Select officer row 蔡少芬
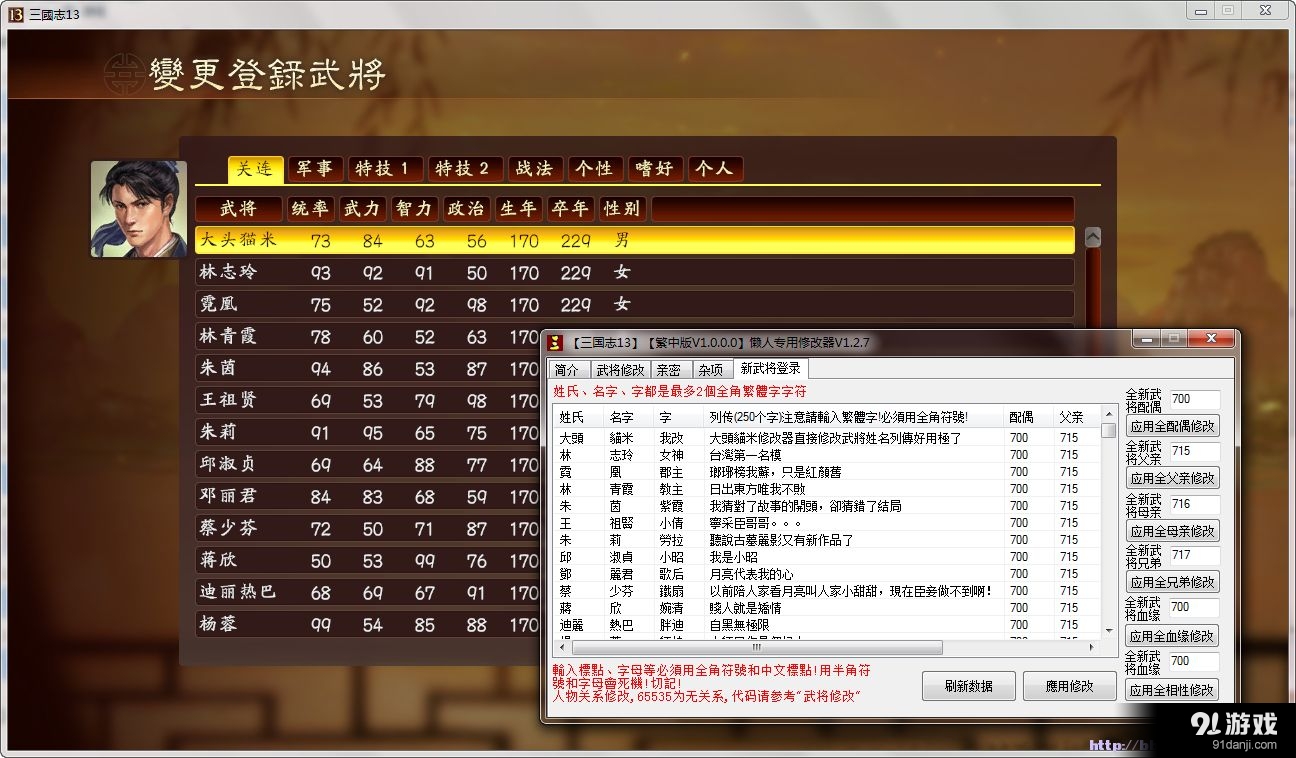The width and height of the screenshot is (1296, 758). (368, 528)
